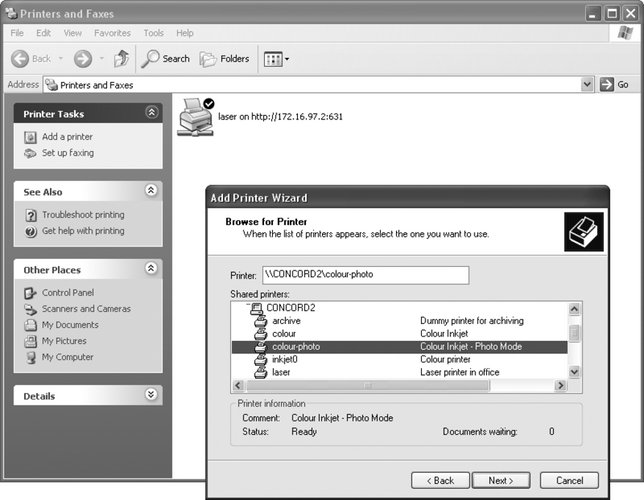The height and width of the screenshot is (500, 644).
Task: Collapse the Printer Tasks panel
Action: click(x=151, y=113)
